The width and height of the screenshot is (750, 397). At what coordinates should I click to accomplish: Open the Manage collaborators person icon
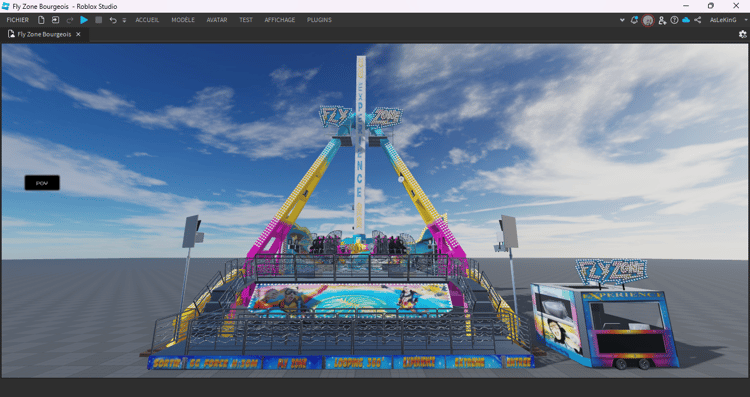pyautogui.click(x=662, y=20)
